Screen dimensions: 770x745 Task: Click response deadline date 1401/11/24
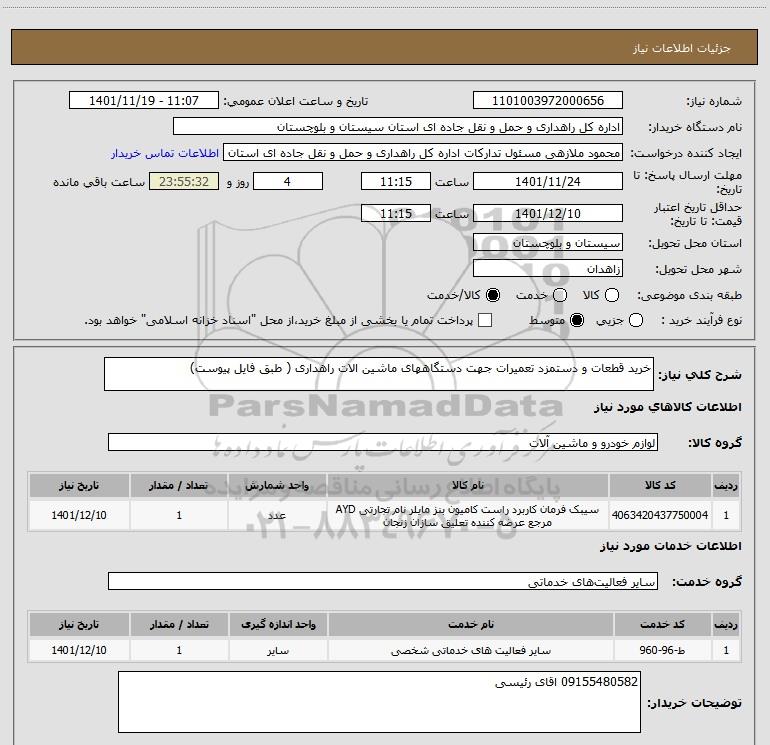[x=548, y=181]
